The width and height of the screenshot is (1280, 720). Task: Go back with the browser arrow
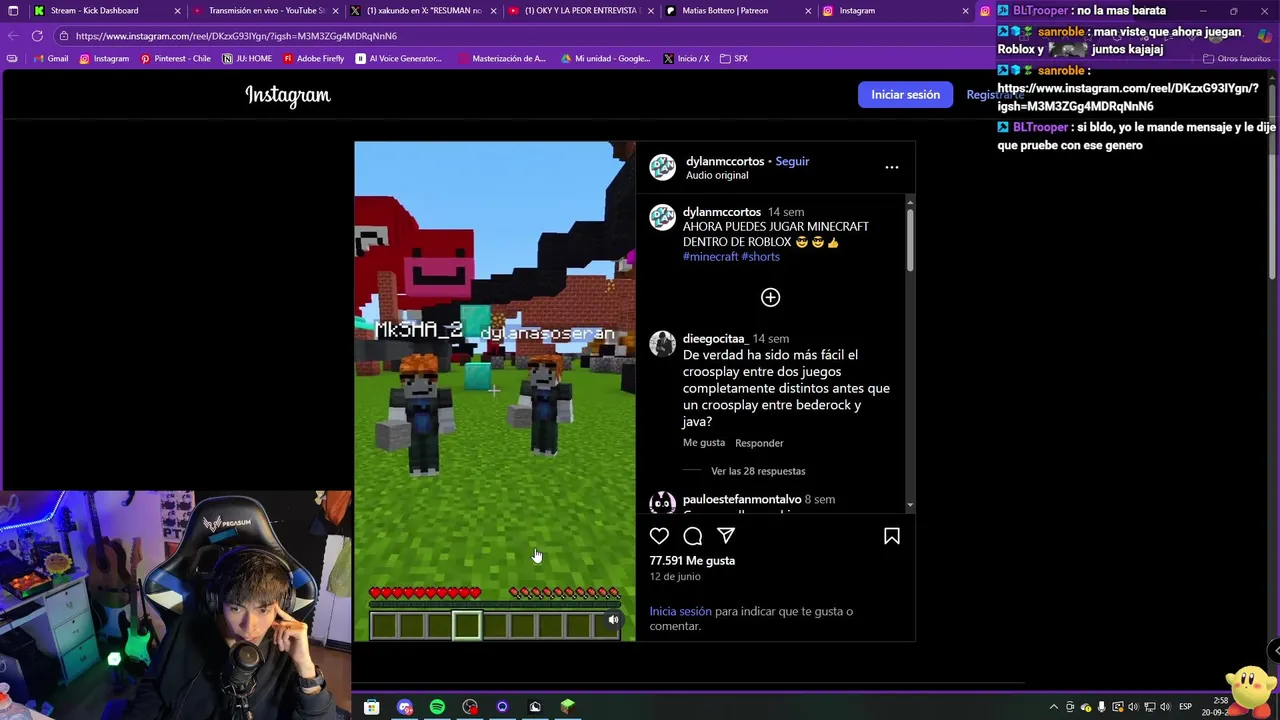click(12, 36)
